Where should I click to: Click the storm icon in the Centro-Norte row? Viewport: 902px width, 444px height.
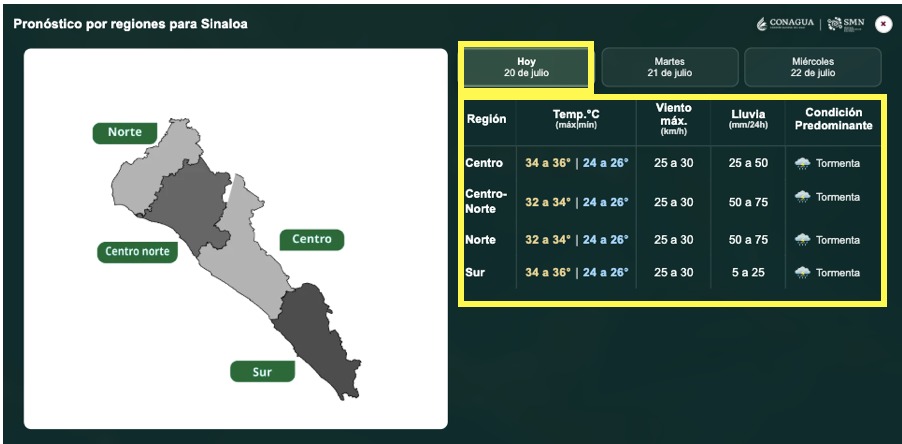point(802,197)
